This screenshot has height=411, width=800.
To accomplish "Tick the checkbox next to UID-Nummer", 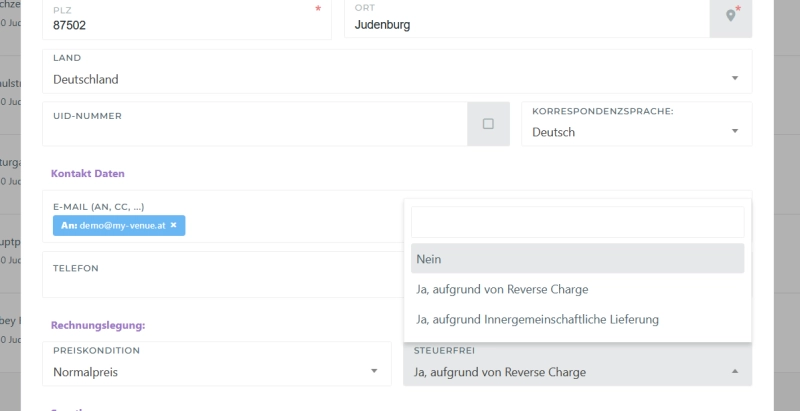I will (x=488, y=124).
